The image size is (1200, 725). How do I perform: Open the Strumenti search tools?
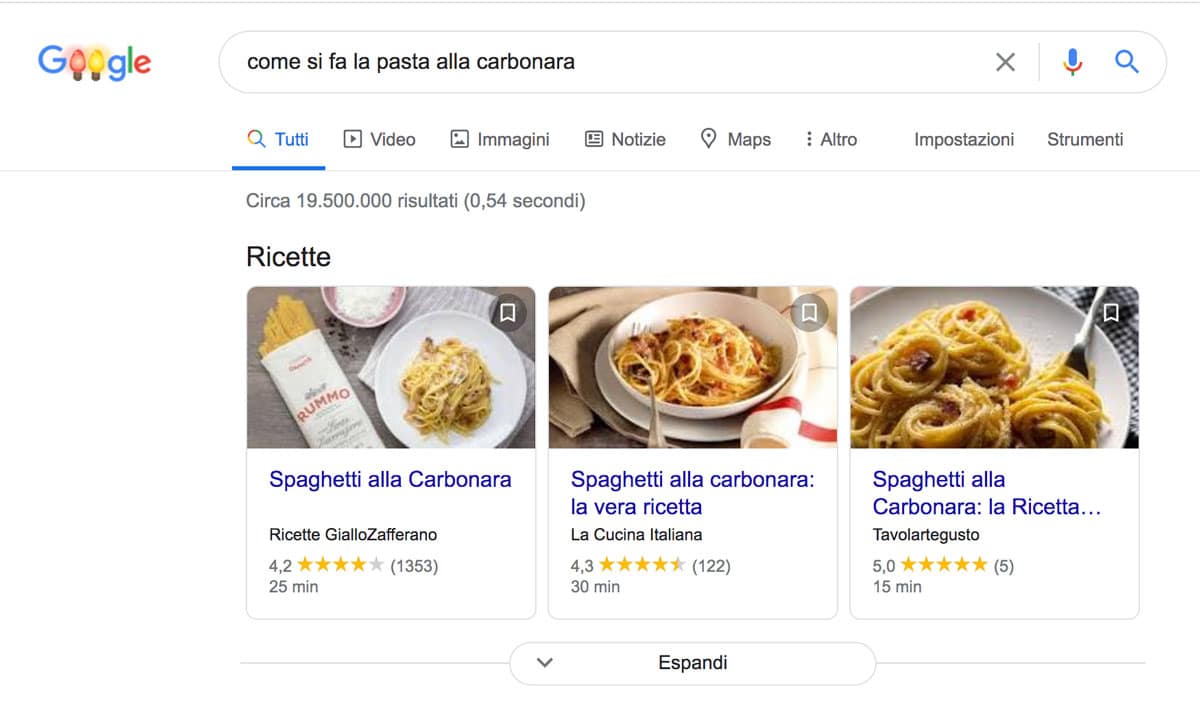click(x=1085, y=139)
